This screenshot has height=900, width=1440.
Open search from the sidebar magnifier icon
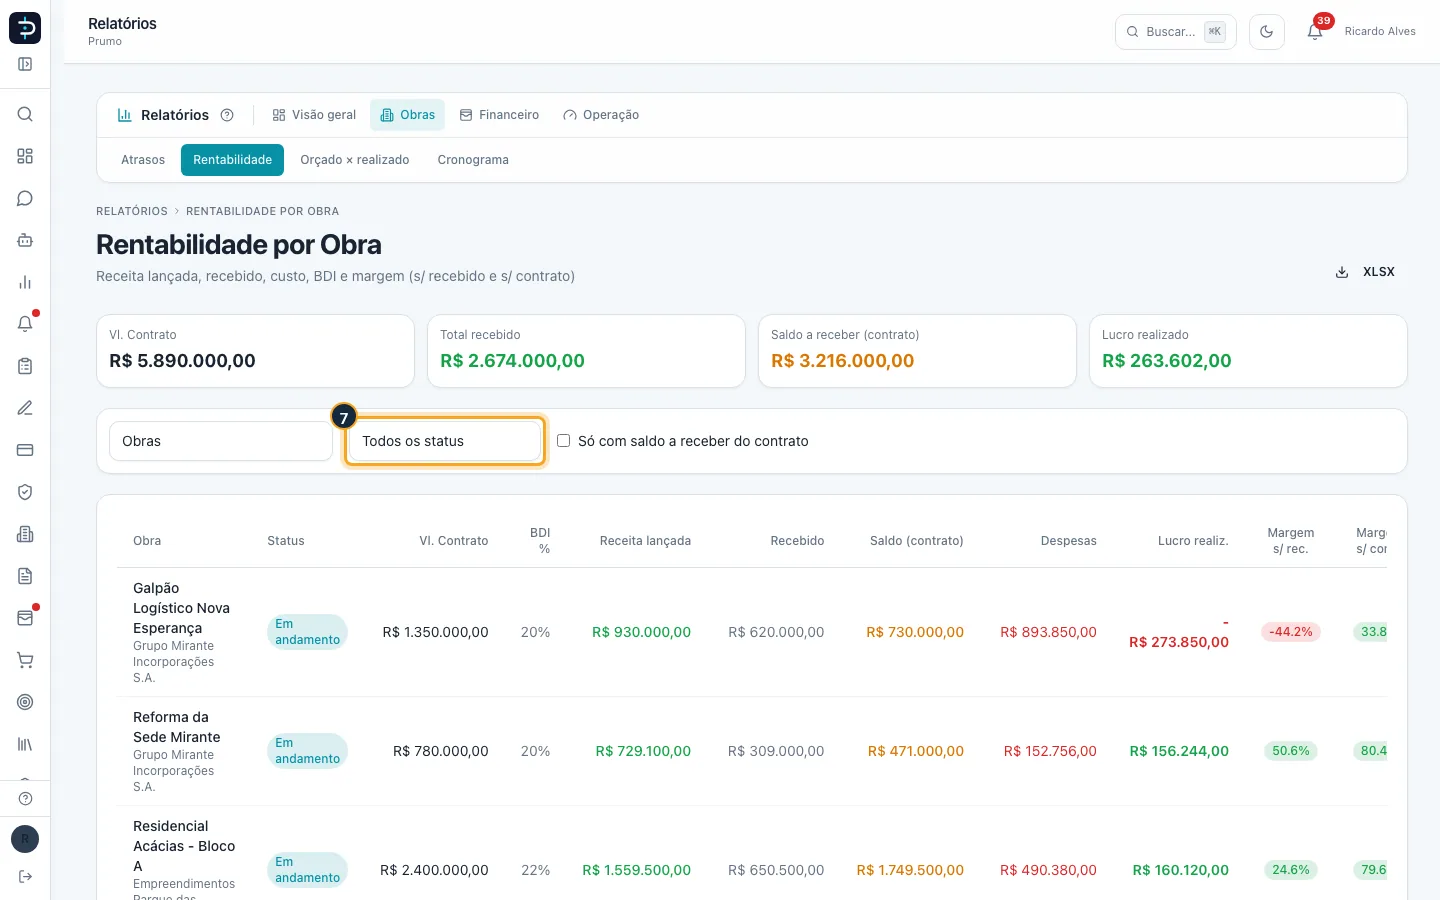tap(25, 114)
